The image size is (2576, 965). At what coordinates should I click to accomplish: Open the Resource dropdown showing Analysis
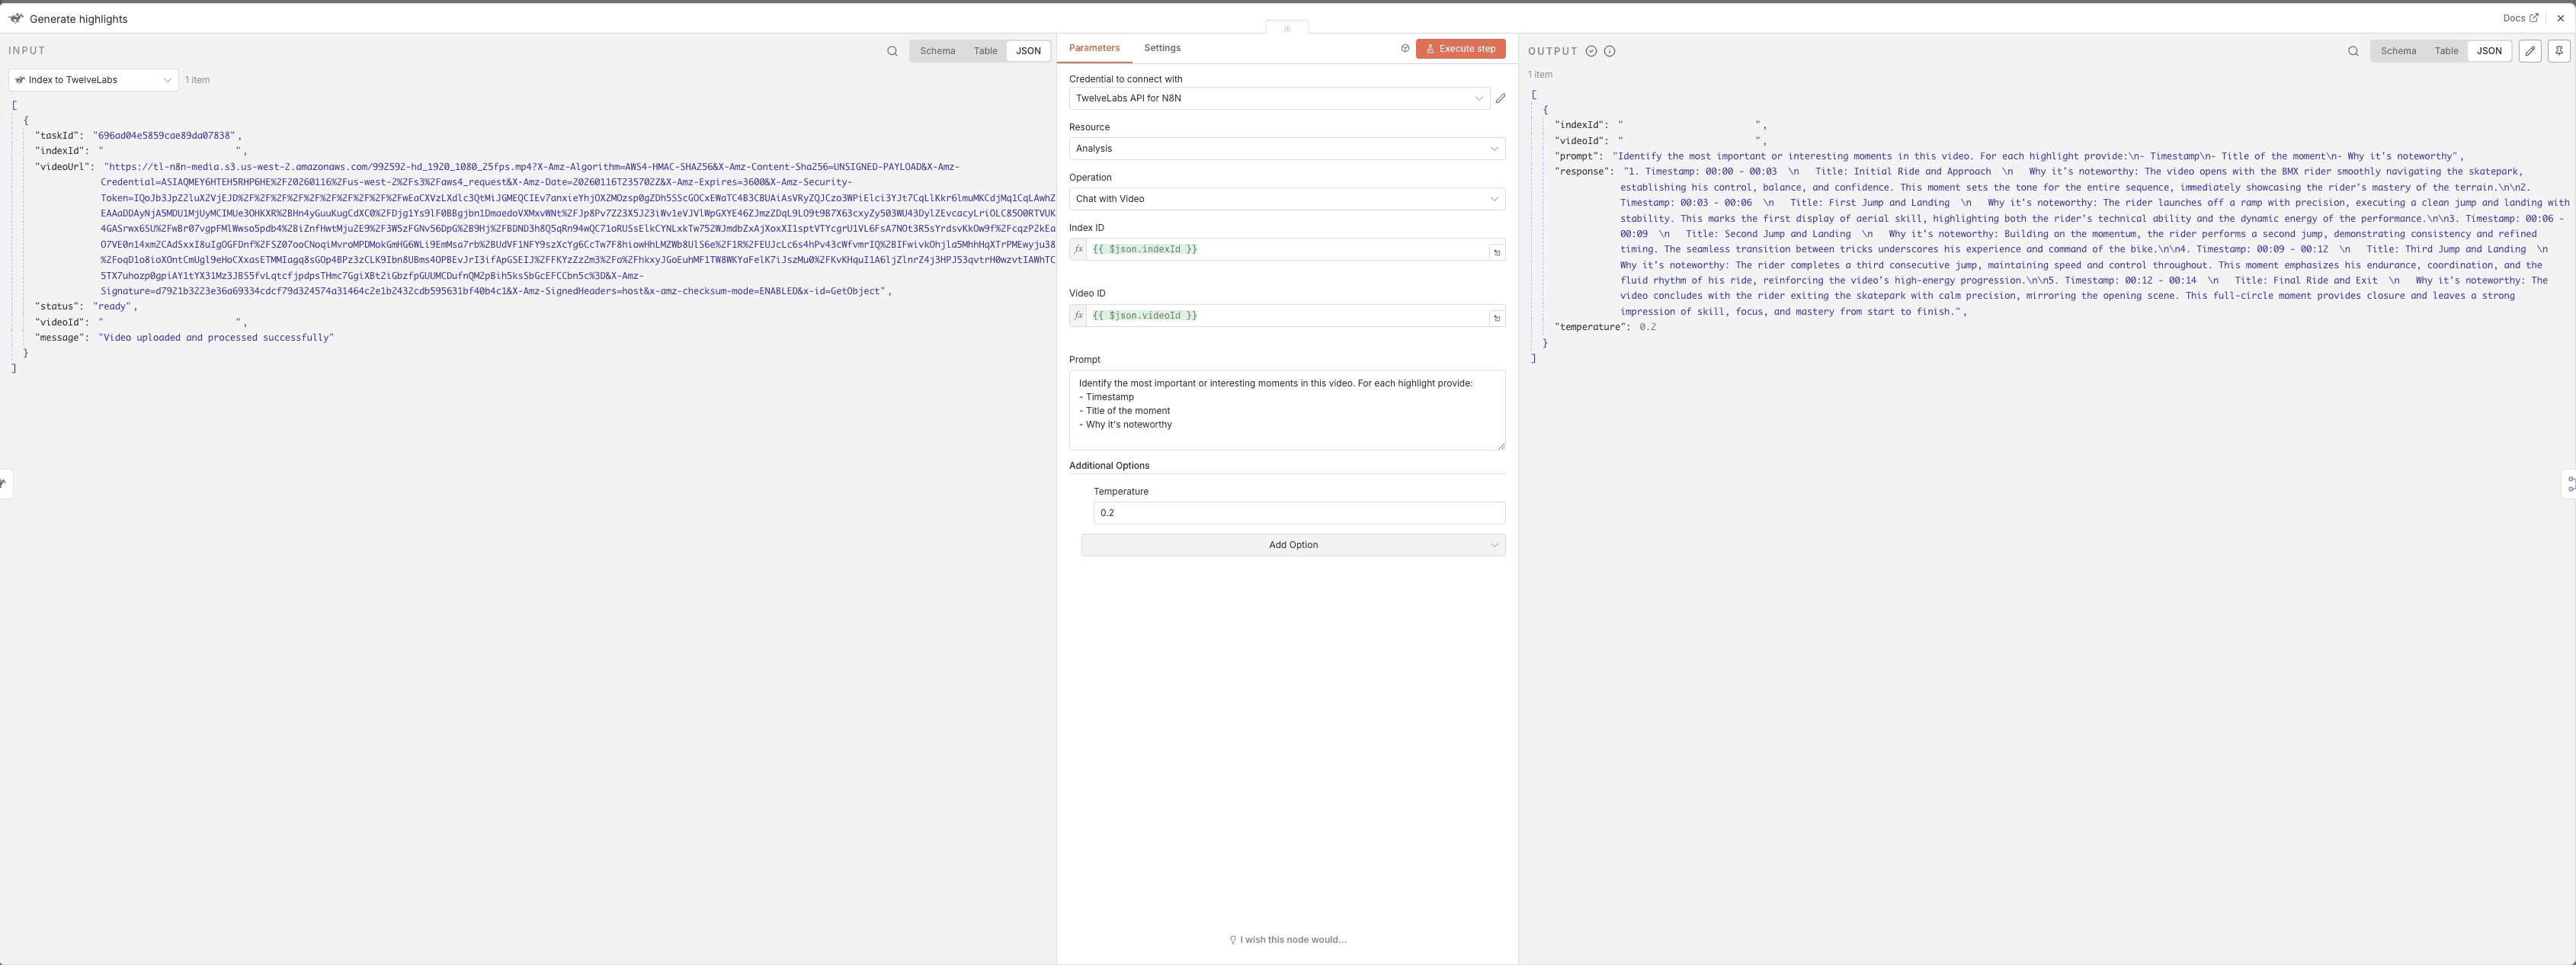point(1286,148)
